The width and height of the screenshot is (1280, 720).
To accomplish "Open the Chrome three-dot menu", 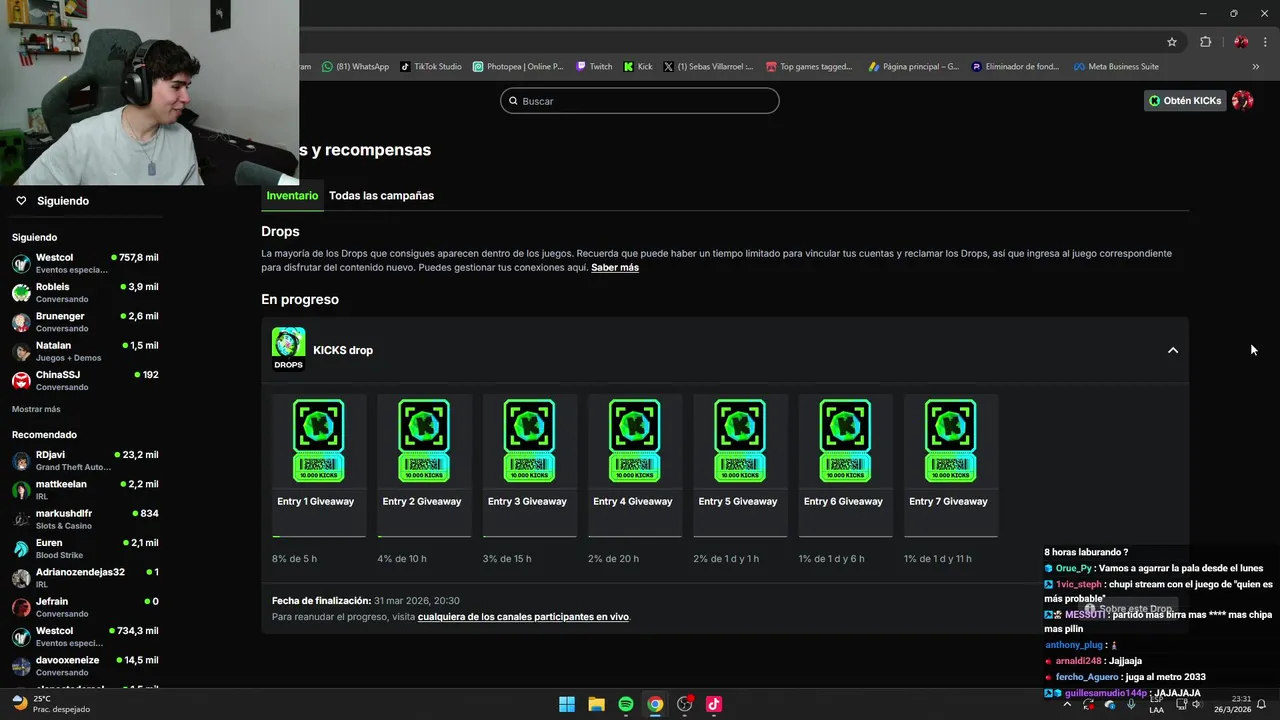I will 1265,42.
